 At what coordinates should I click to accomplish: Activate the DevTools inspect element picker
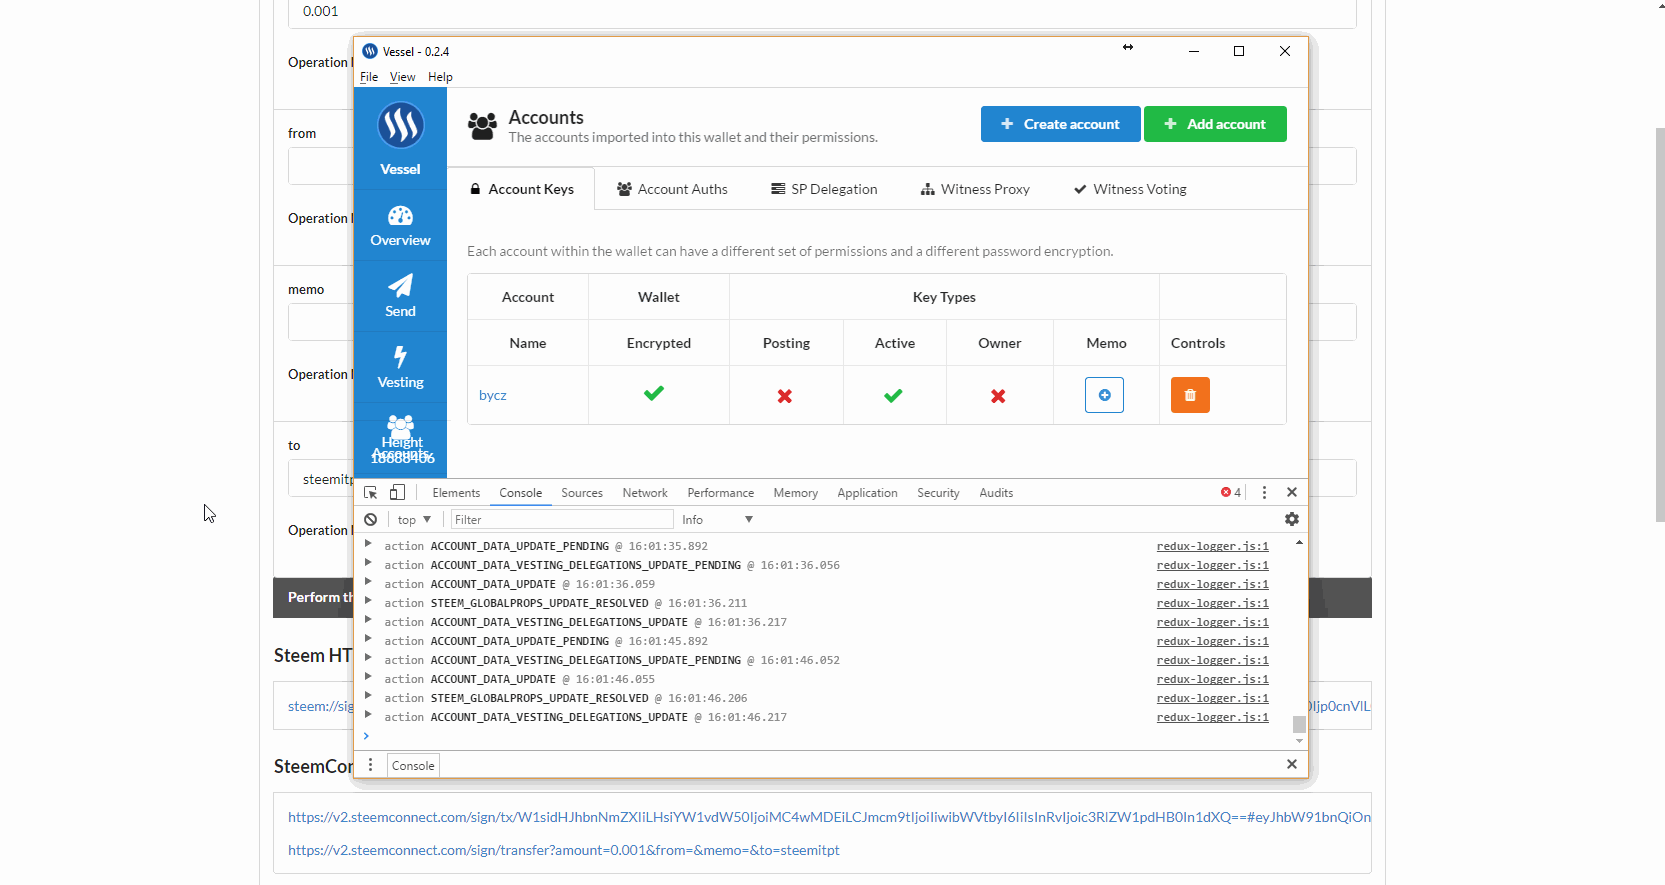point(371,492)
